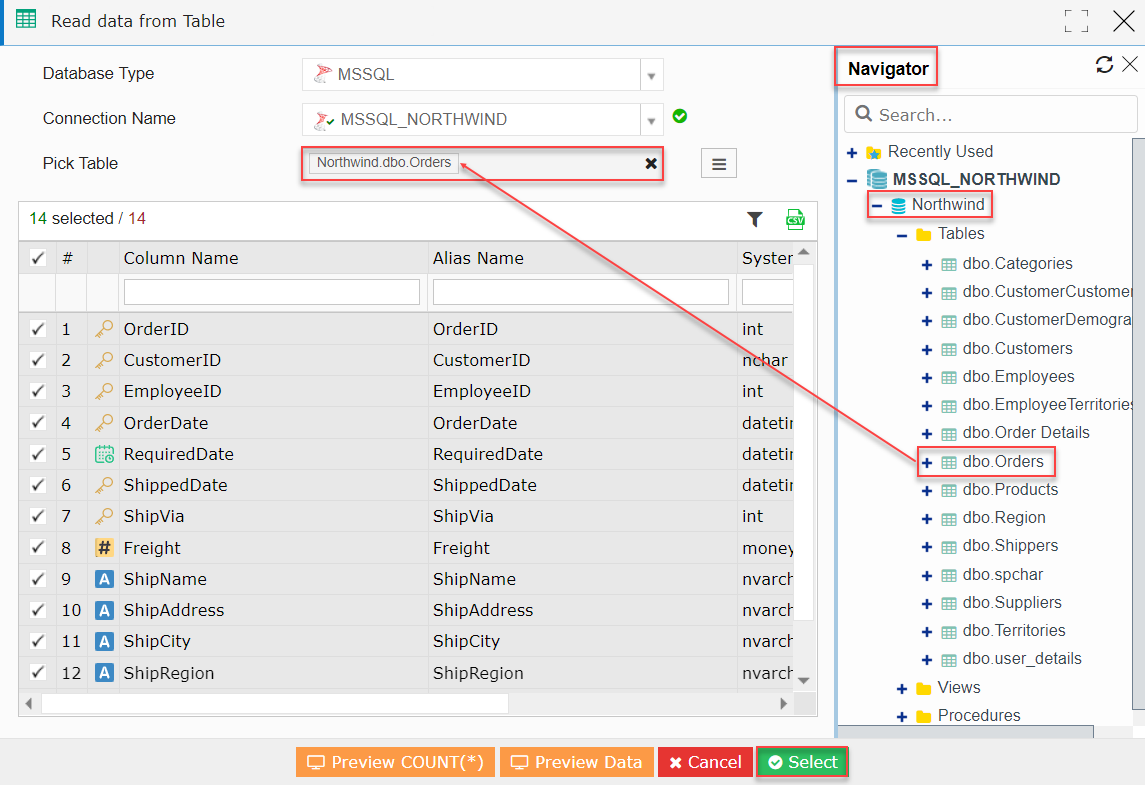Select dbo.Employees in the Navigator tree
The width and height of the screenshot is (1145, 785).
[1018, 377]
